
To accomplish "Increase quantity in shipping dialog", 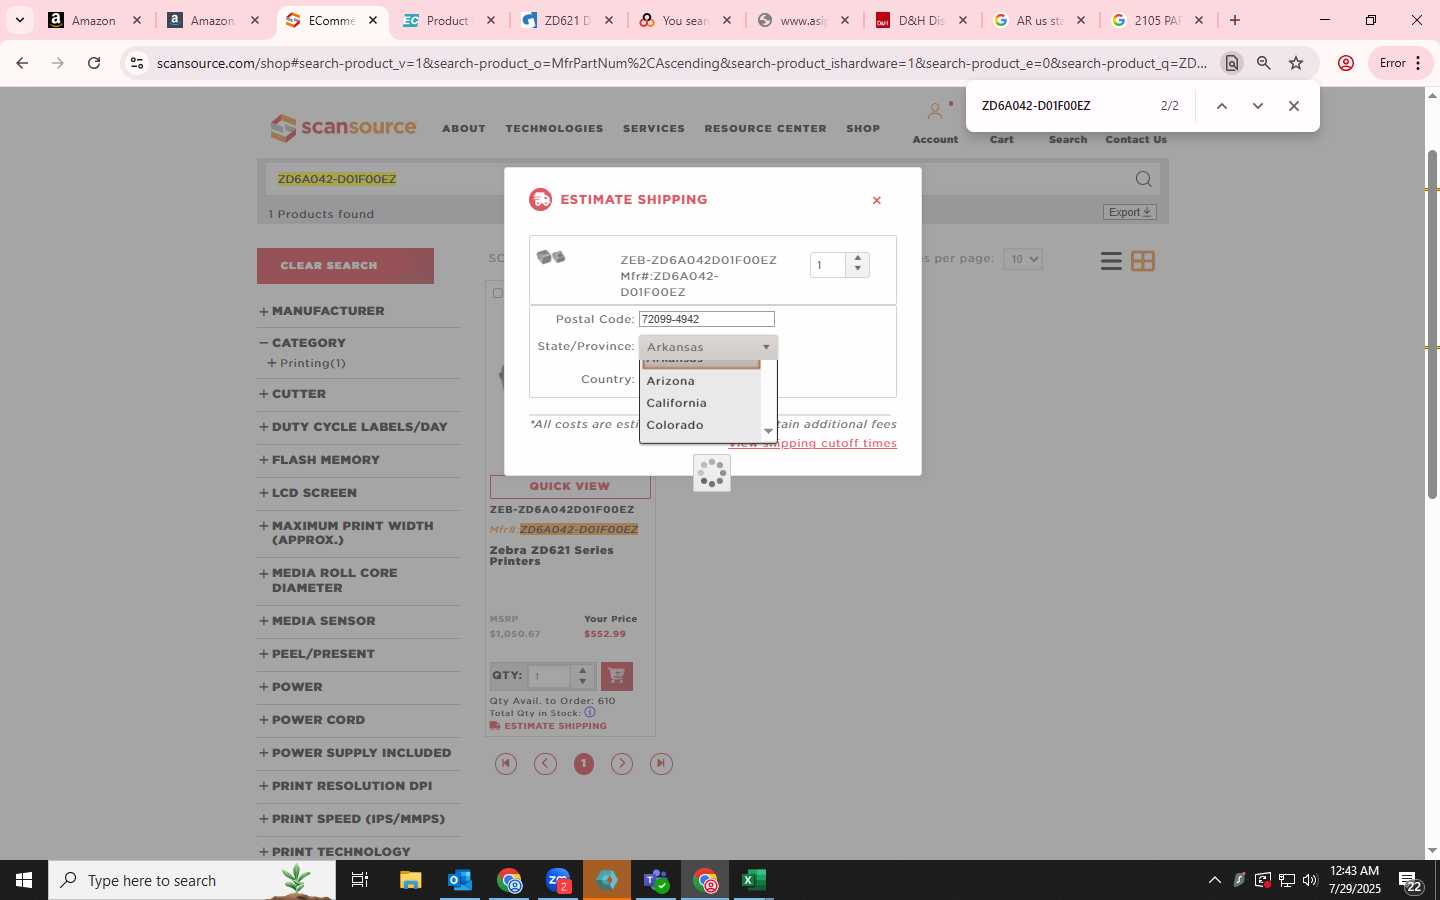I will click(x=858, y=258).
